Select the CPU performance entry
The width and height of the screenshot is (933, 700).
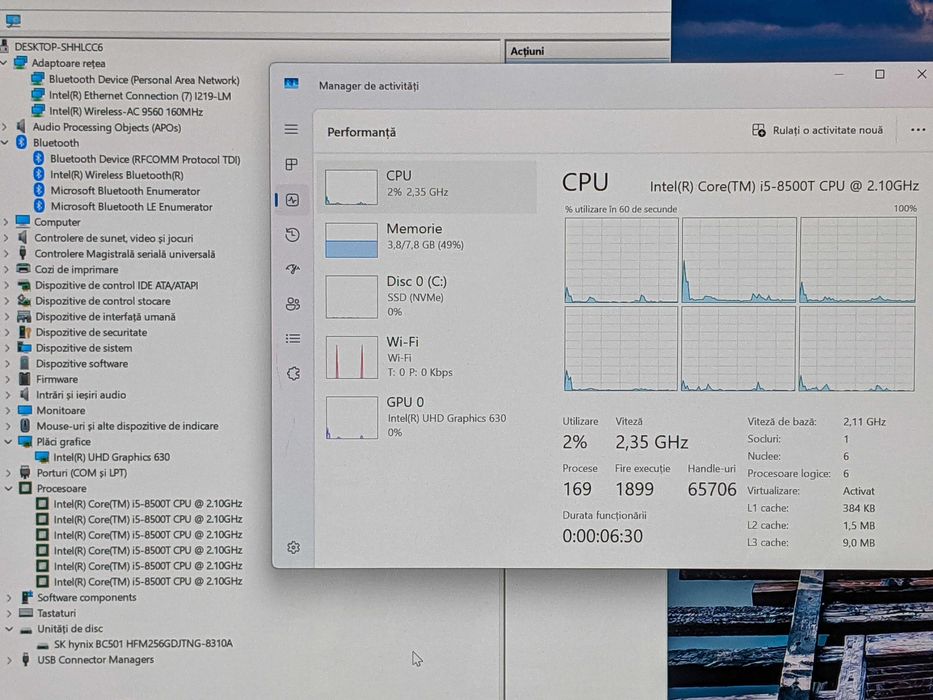(427, 186)
